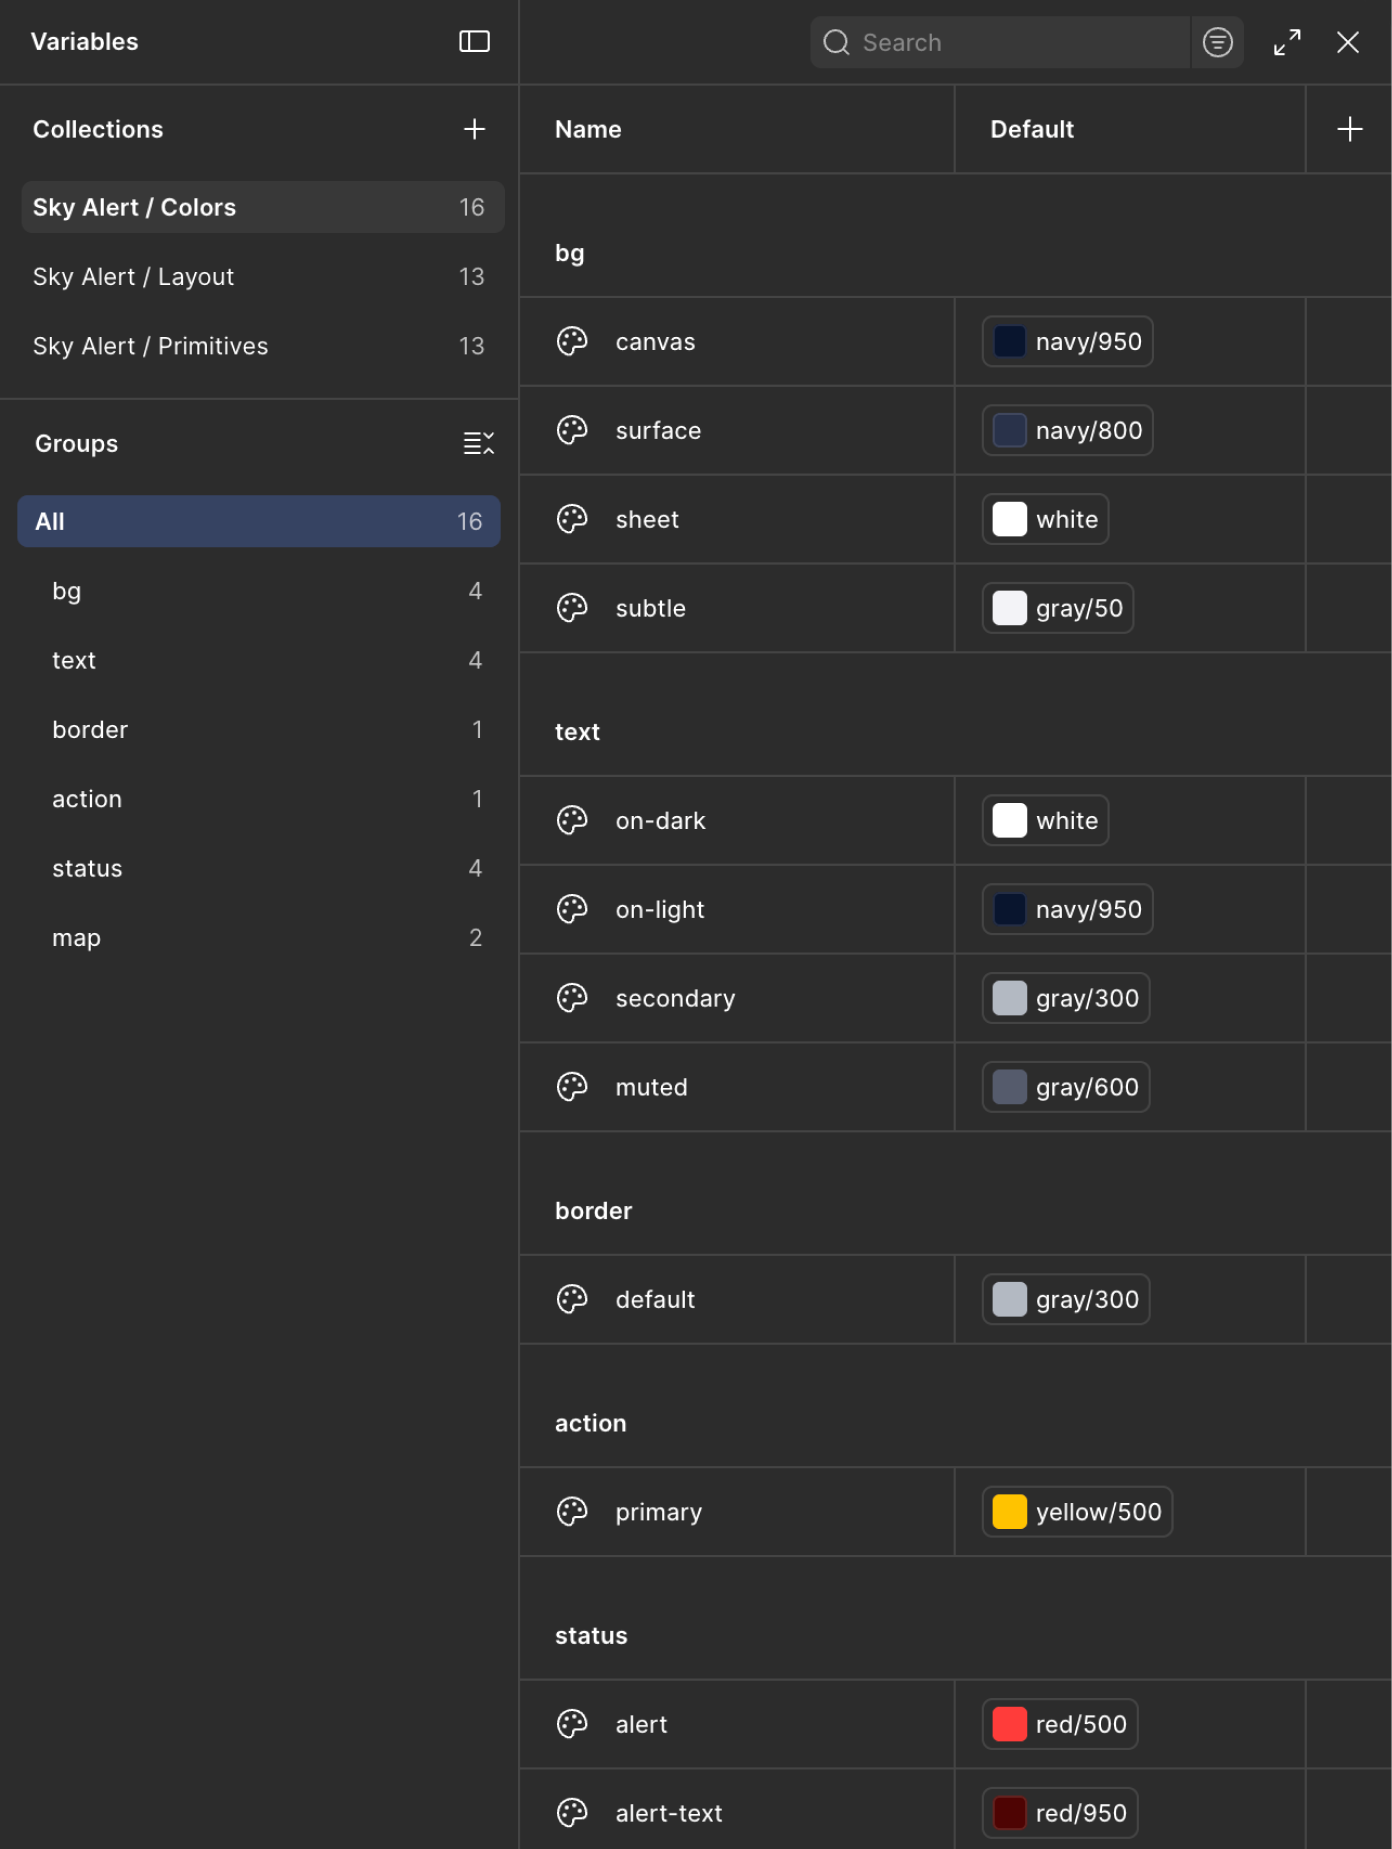This screenshot has height=1849, width=1392.
Task: Expand Variables panel to full size
Action: pos(1287,42)
